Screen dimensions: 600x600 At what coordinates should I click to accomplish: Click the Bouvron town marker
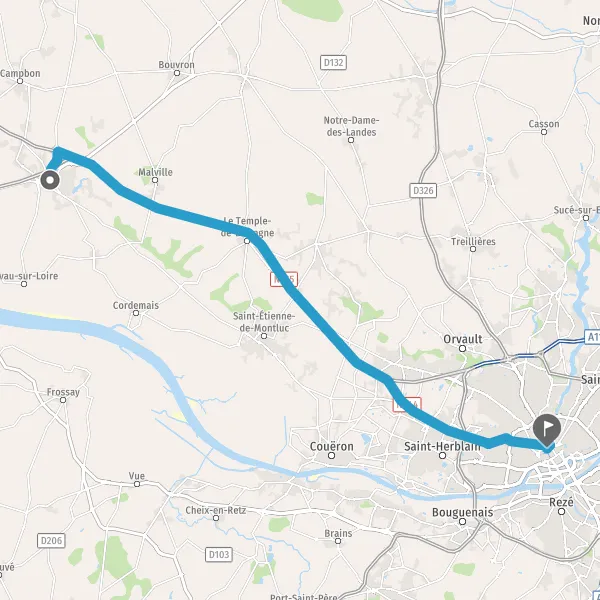177,73
